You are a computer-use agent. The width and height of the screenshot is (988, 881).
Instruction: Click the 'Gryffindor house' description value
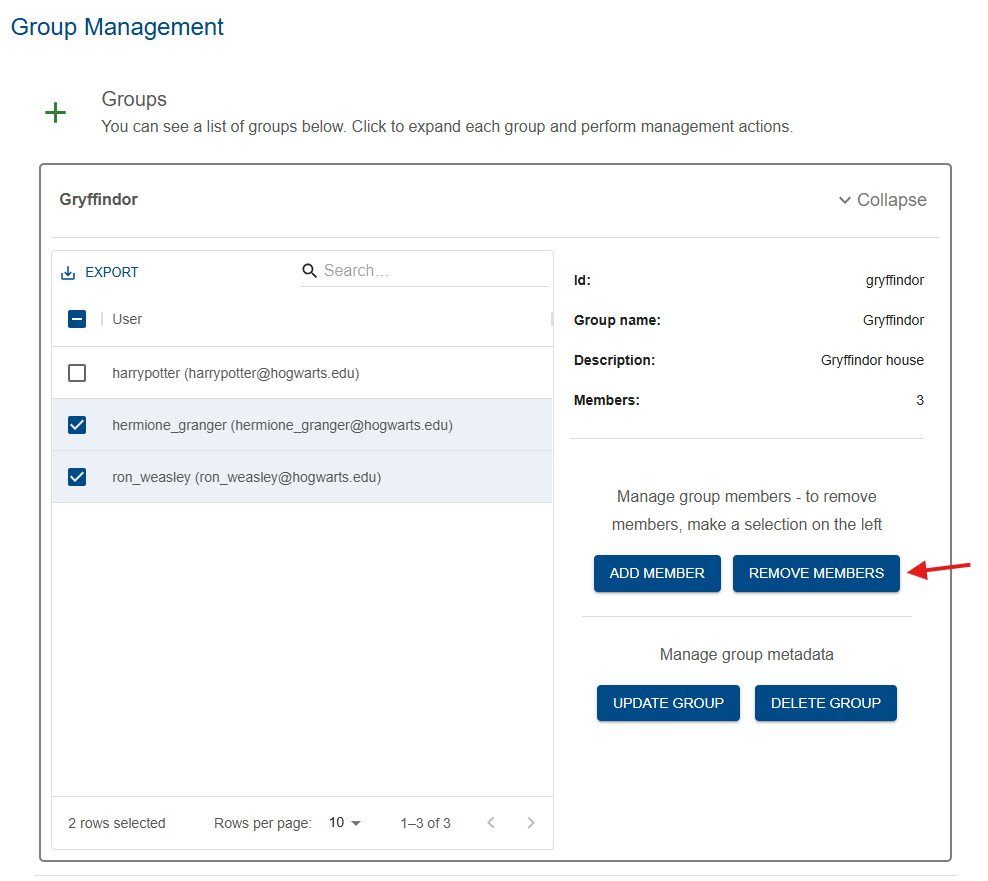tap(872, 360)
